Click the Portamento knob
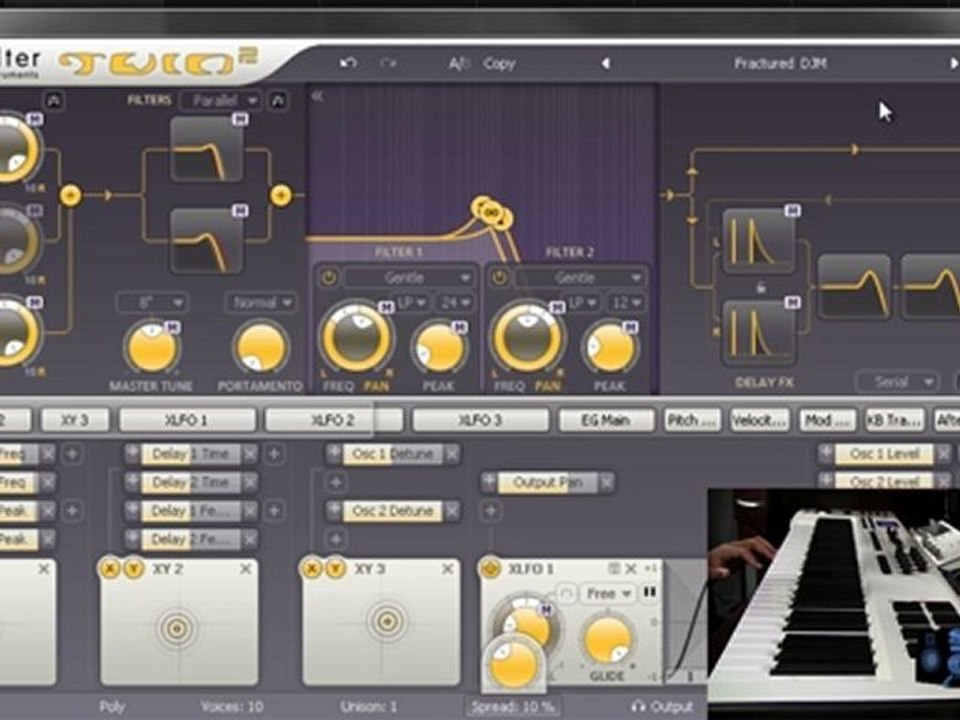The height and width of the screenshot is (720, 960). tap(260, 347)
